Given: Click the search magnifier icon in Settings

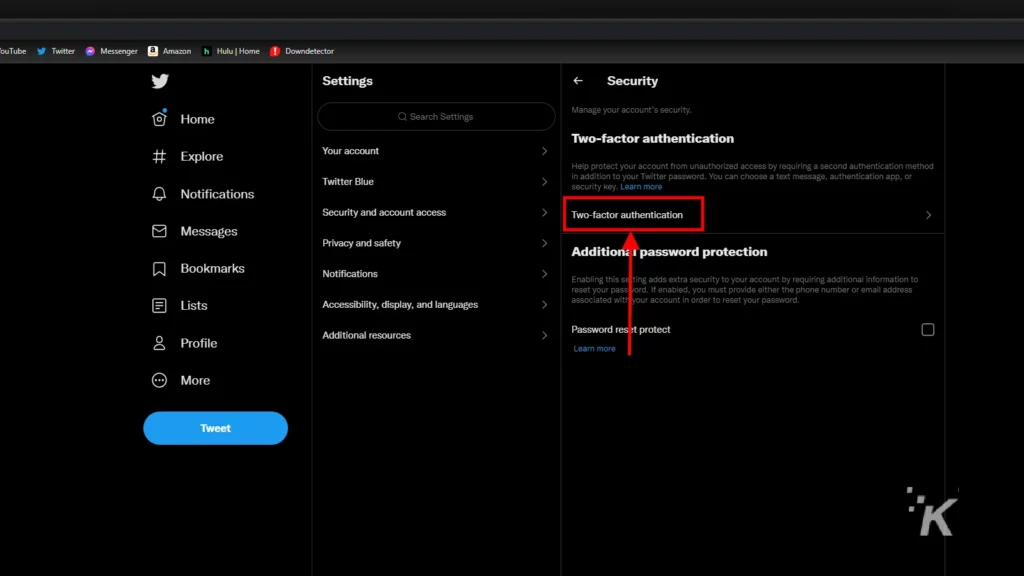Looking at the screenshot, I should [402, 117].
